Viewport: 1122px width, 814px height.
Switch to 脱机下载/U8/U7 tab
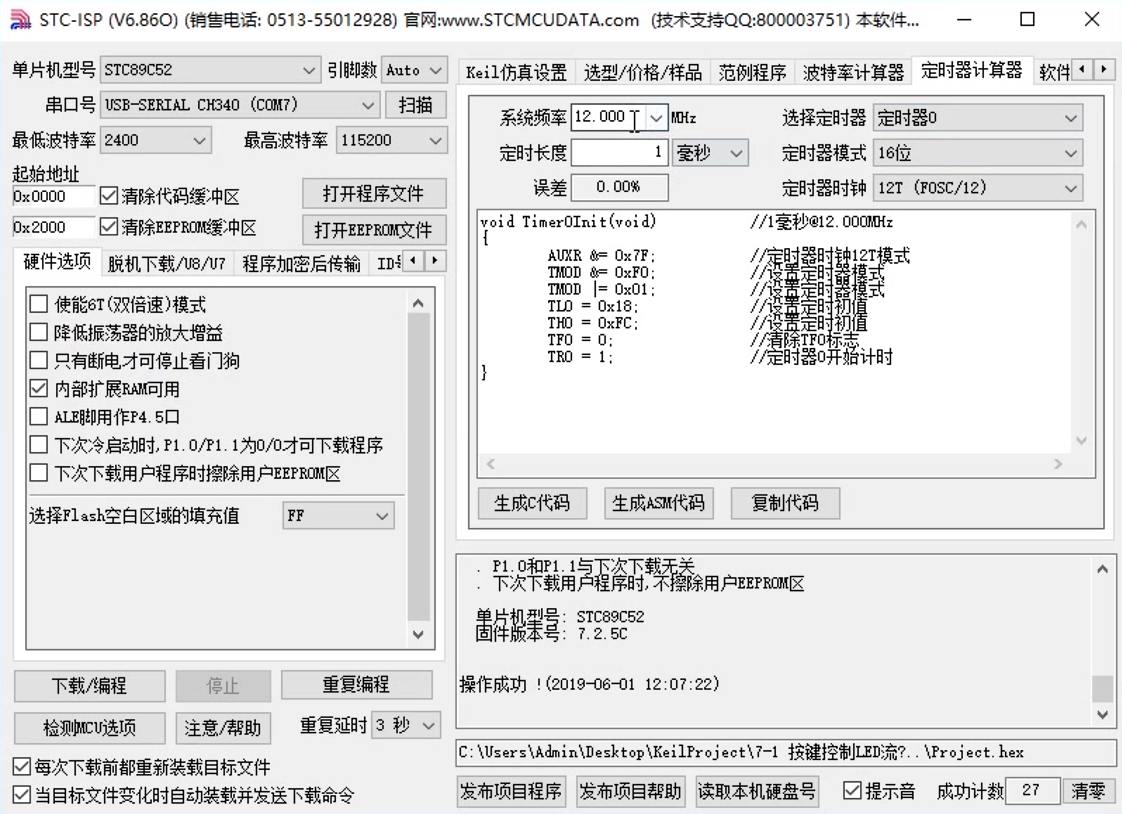tap(167, 263)
